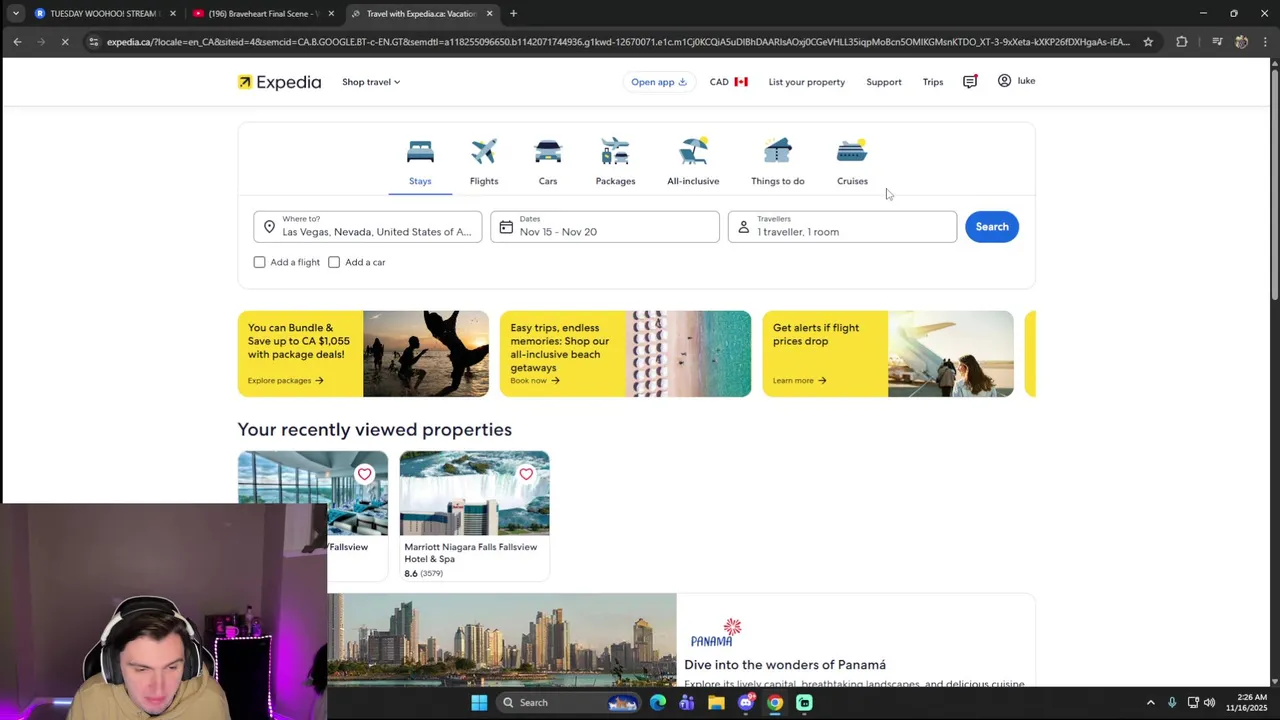1280x720 pixels.
Task: Select the Things to do tab
Action: 778,162
